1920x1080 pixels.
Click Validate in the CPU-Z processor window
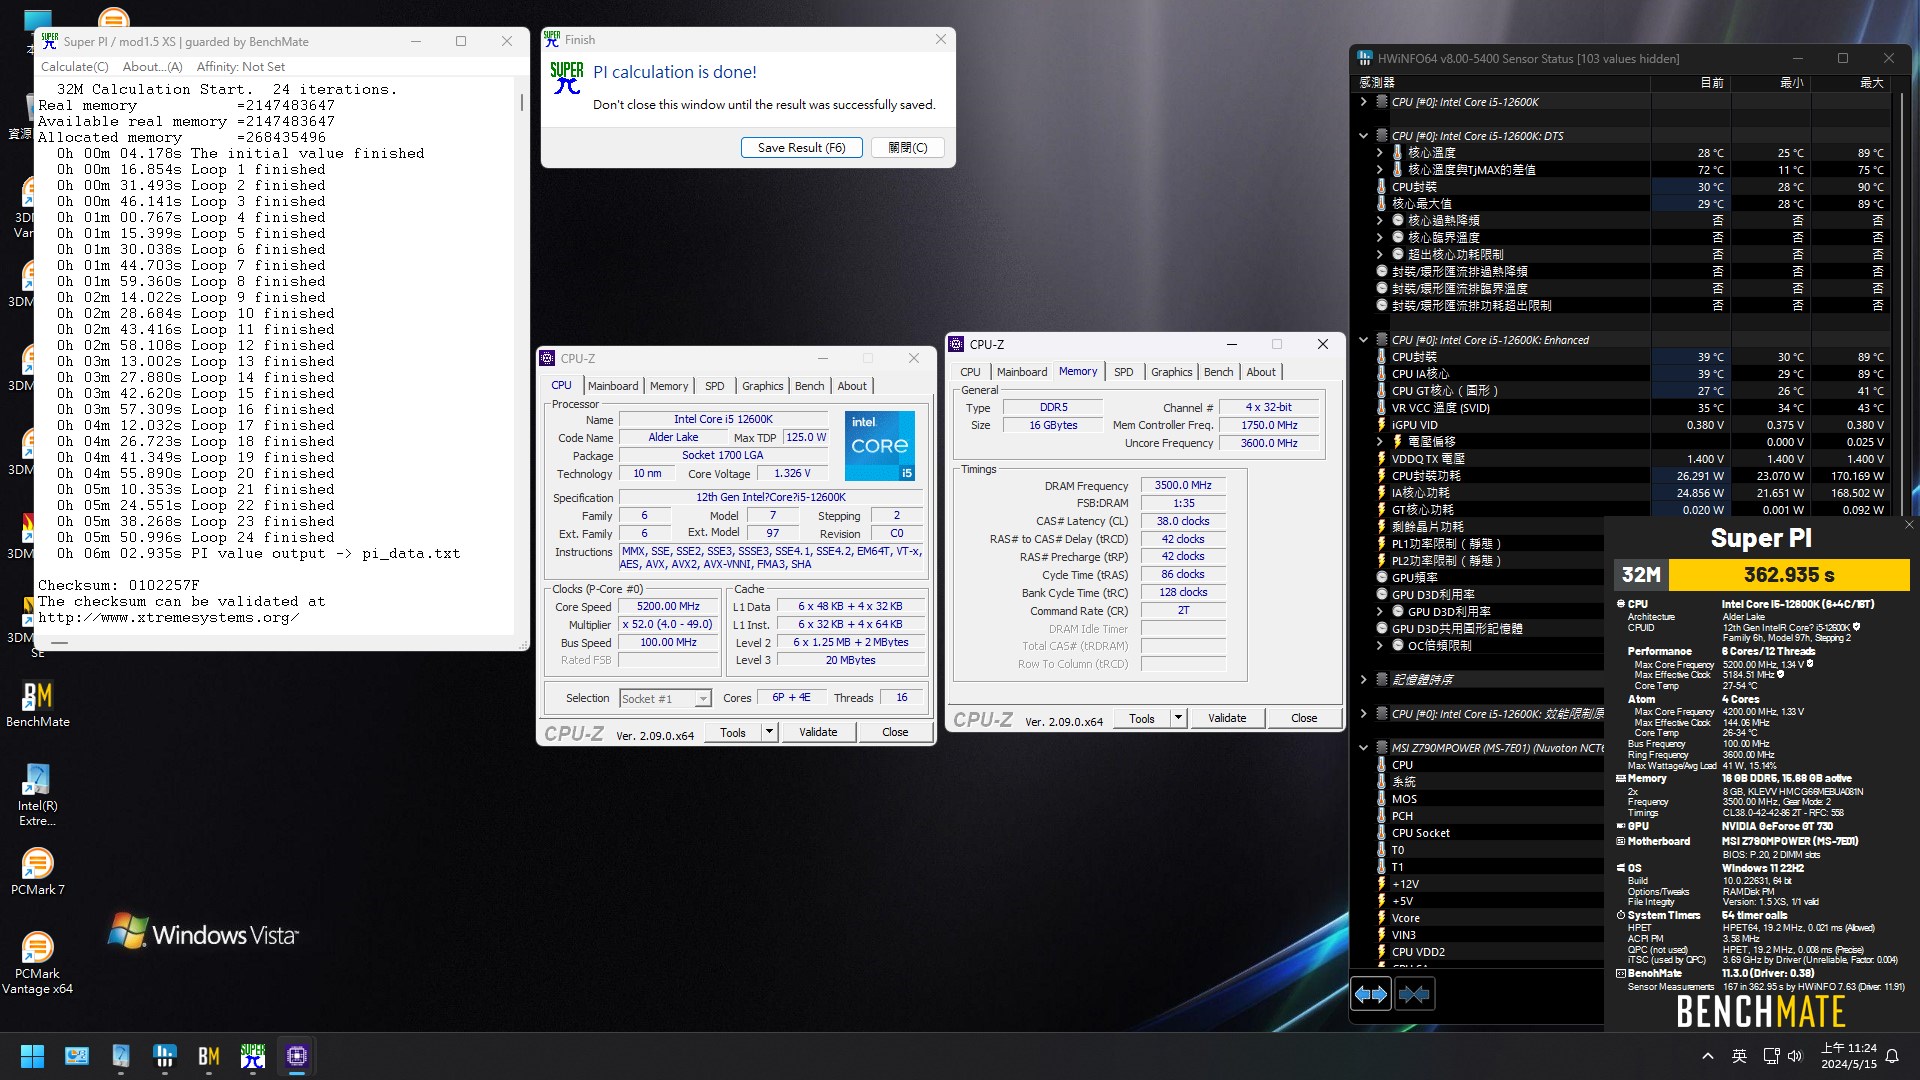[x=818, y=732]
